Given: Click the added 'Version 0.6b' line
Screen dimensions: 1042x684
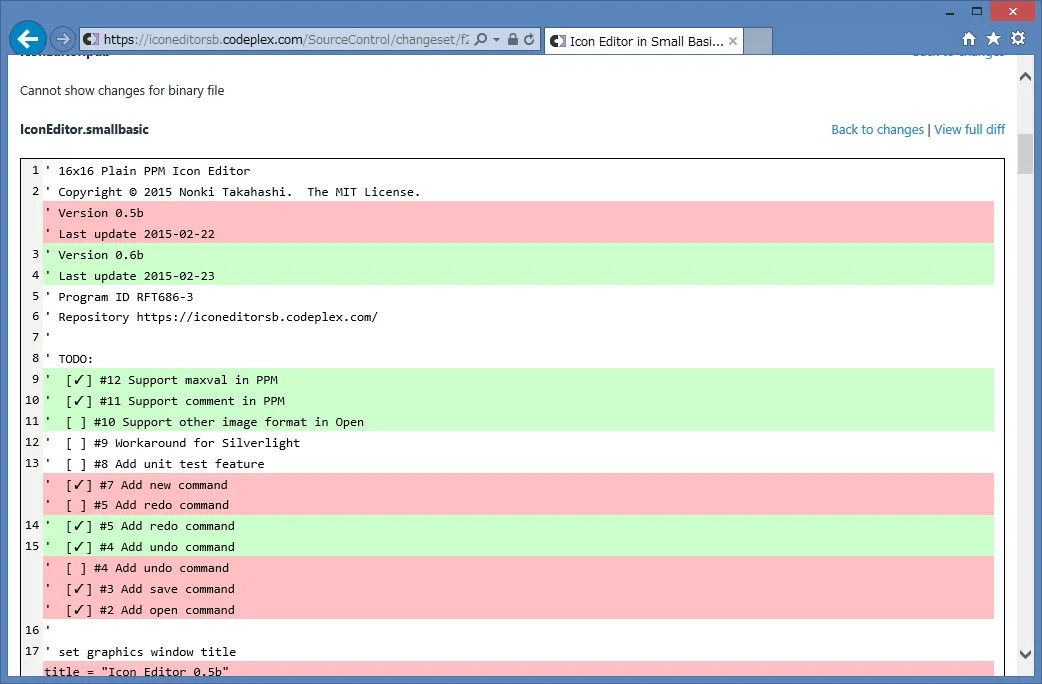Looking at the screenshot, I should click(519, 255).
